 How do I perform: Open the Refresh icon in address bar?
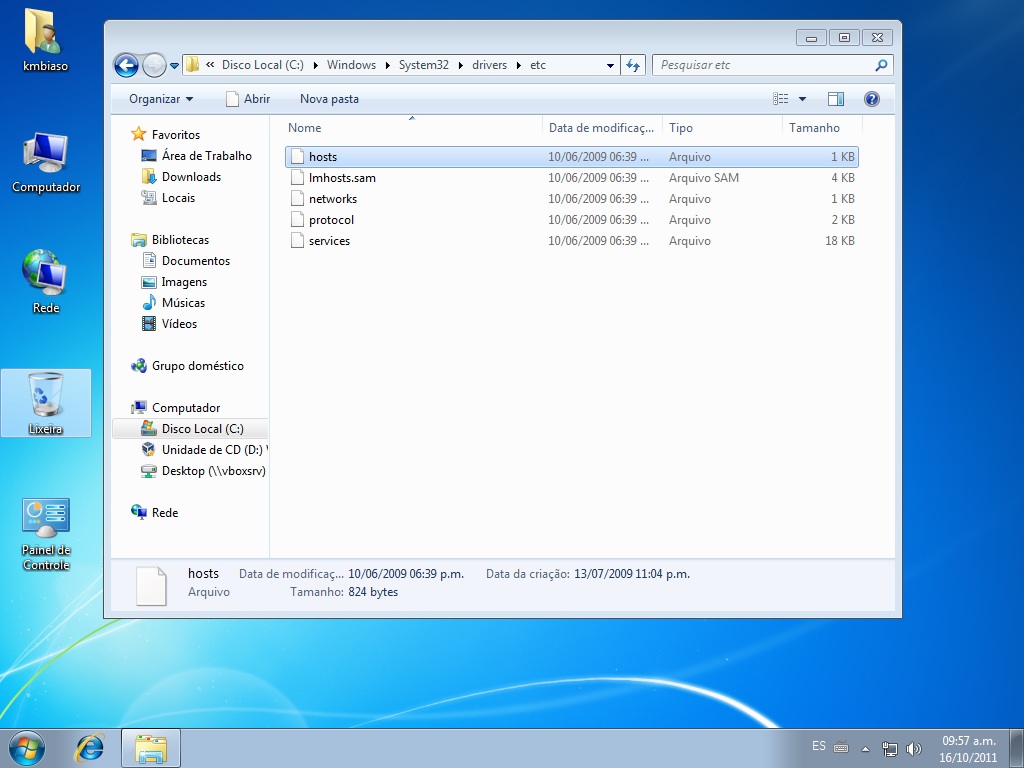[x=634, y=64]
